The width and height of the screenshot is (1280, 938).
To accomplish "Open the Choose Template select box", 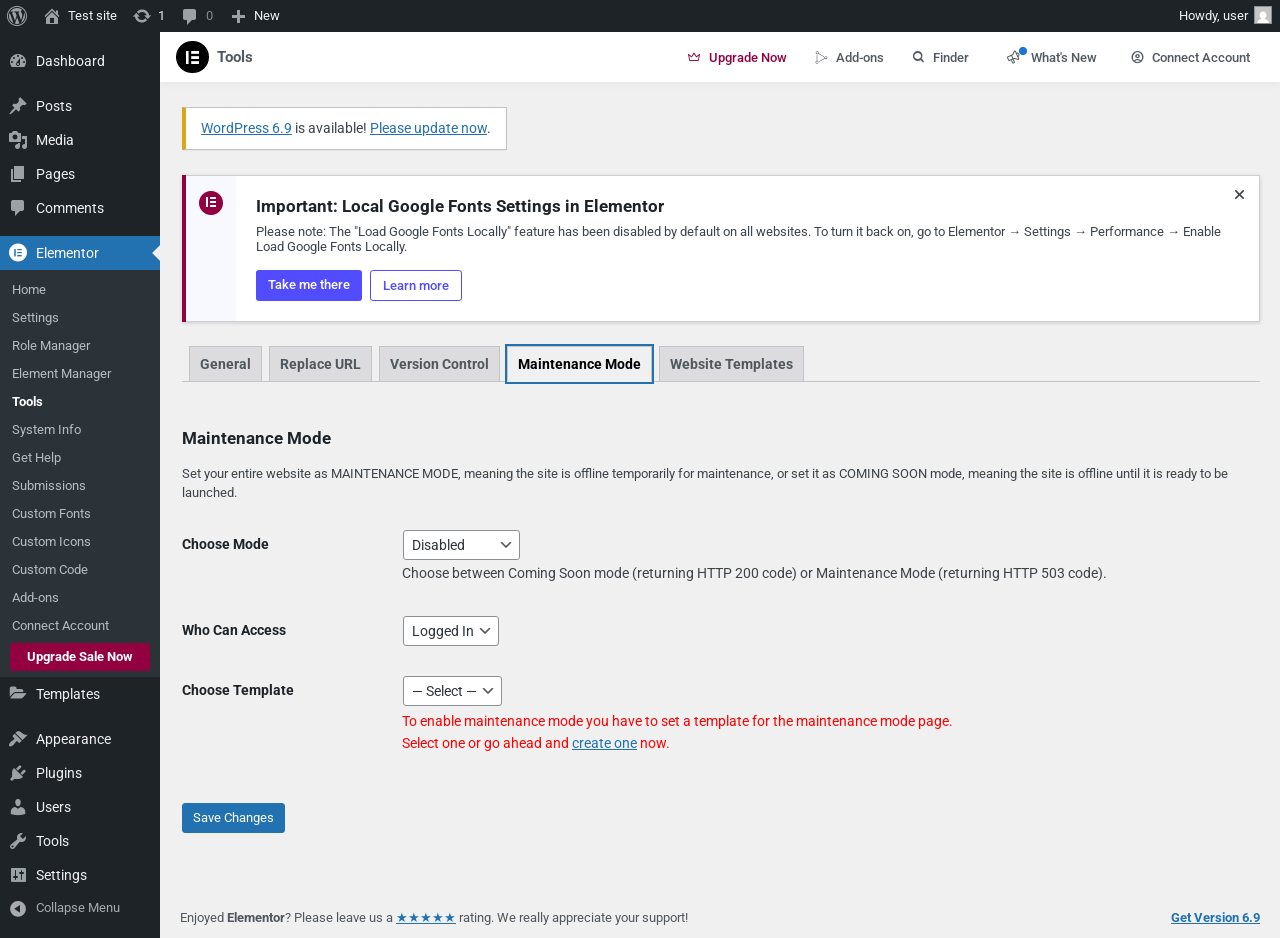I will pos(452,691).
